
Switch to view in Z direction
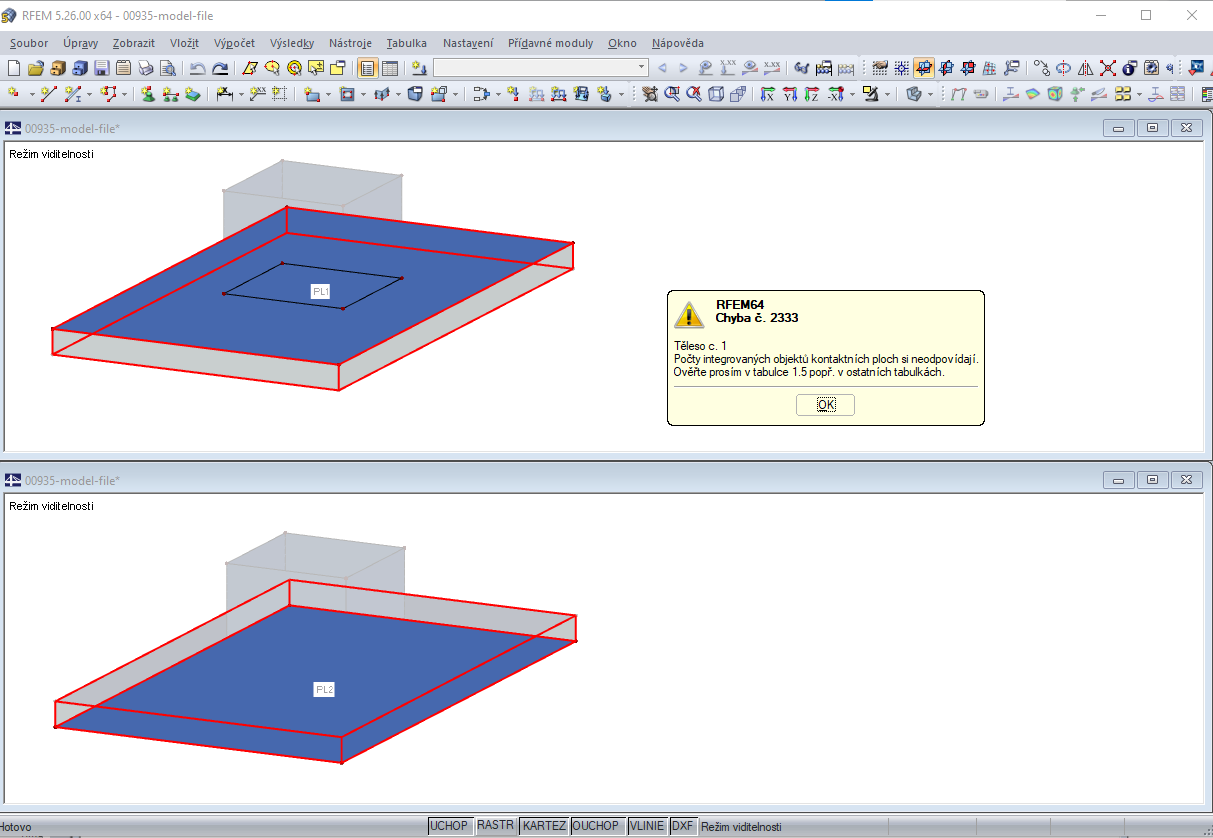(x=811, y=94)
